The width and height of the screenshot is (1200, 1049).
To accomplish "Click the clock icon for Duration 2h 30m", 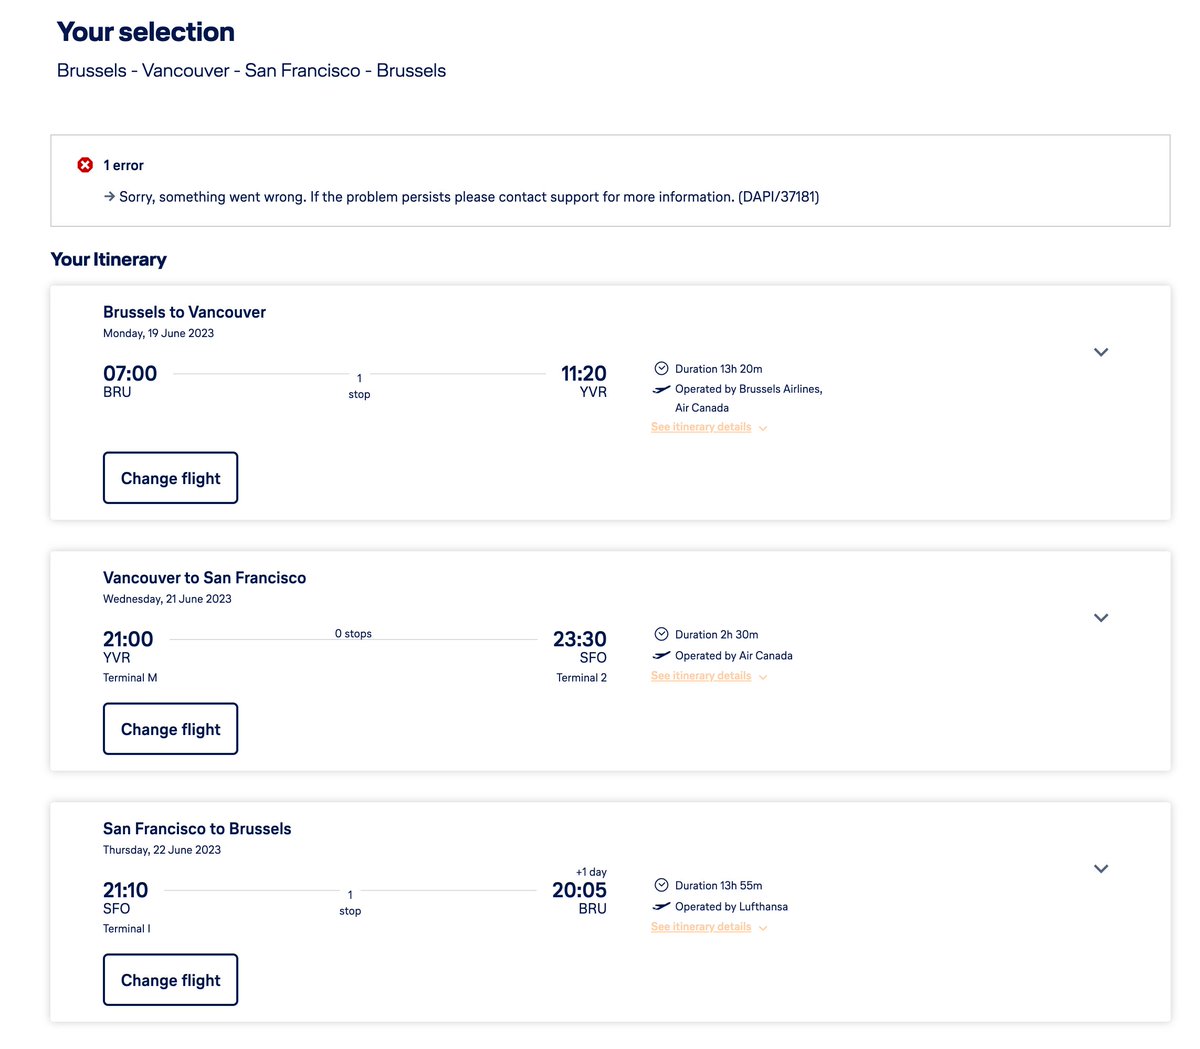I will [661, 634].
